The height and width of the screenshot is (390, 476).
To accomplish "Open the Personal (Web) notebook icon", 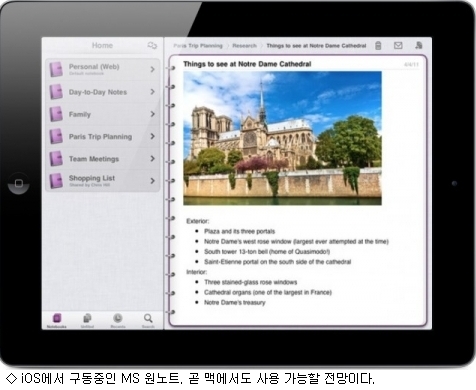I will click(56, 70).
